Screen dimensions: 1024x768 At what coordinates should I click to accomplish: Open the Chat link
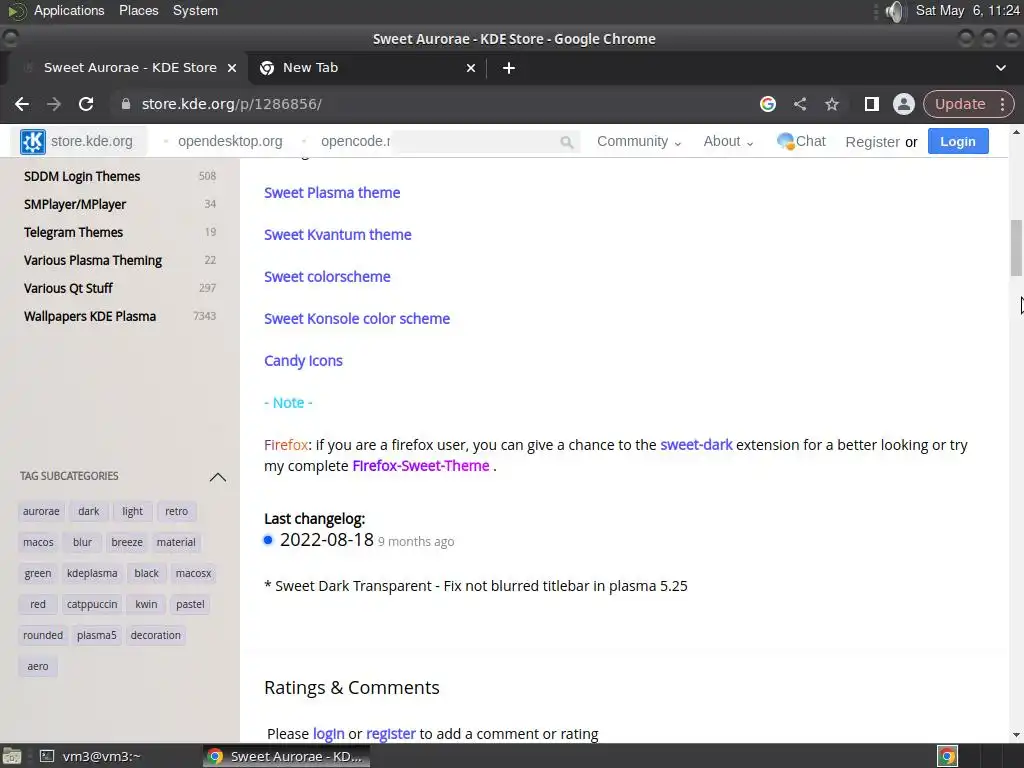[x=801, y=141]
